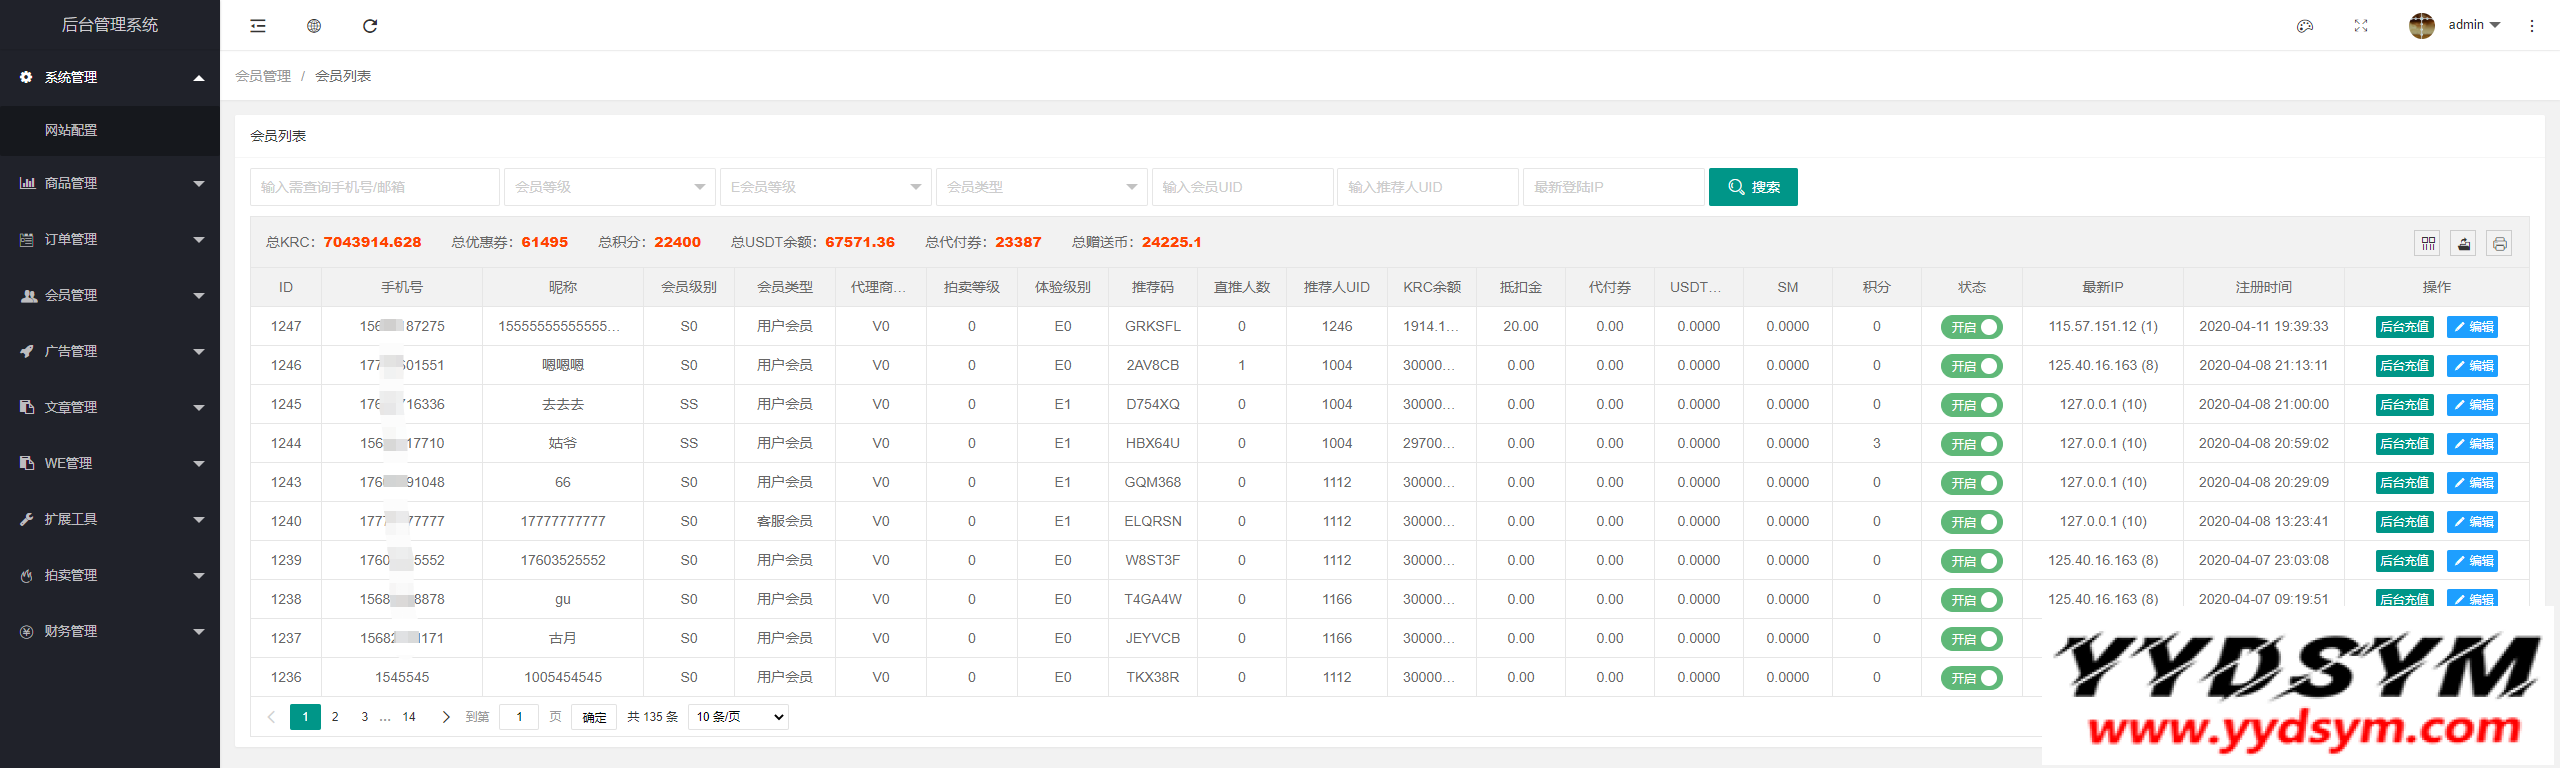Click the green 搜索 search button
The width and height of the screenshot is (2560, 768).
pyautogui.click(x=1753, y=187)
